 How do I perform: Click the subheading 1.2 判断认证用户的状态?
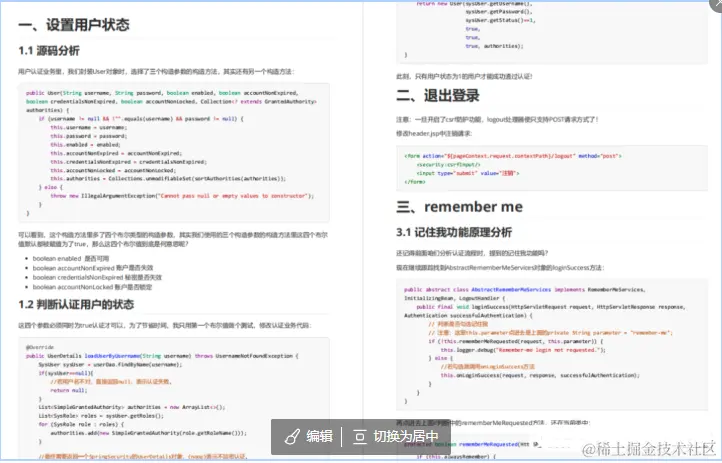(x=76, y=305)
